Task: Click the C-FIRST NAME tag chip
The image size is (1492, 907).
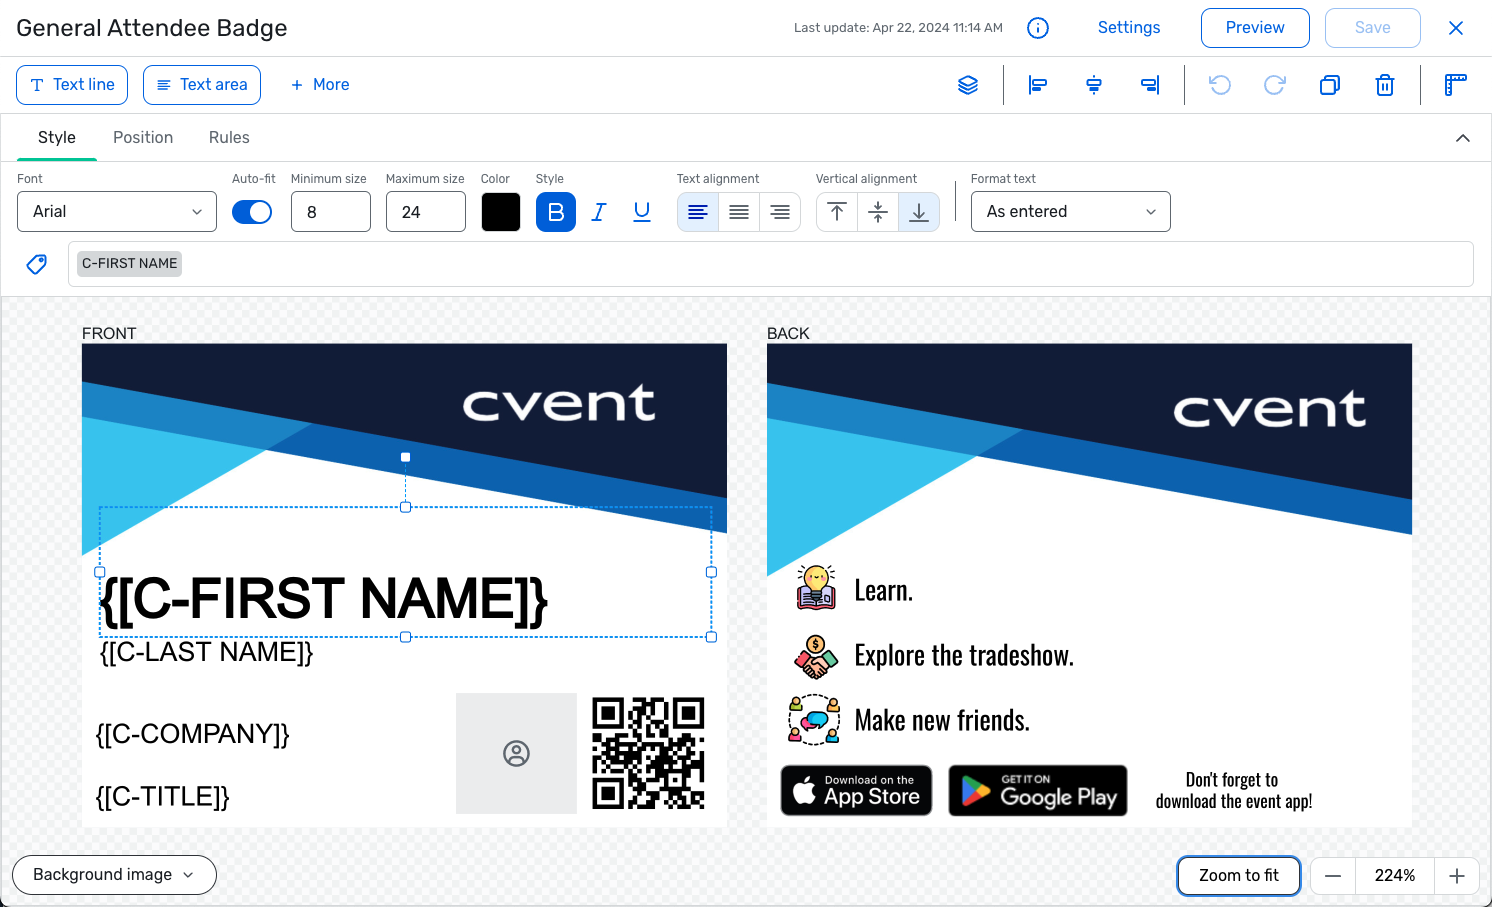Action: click(x=130, y=264)
